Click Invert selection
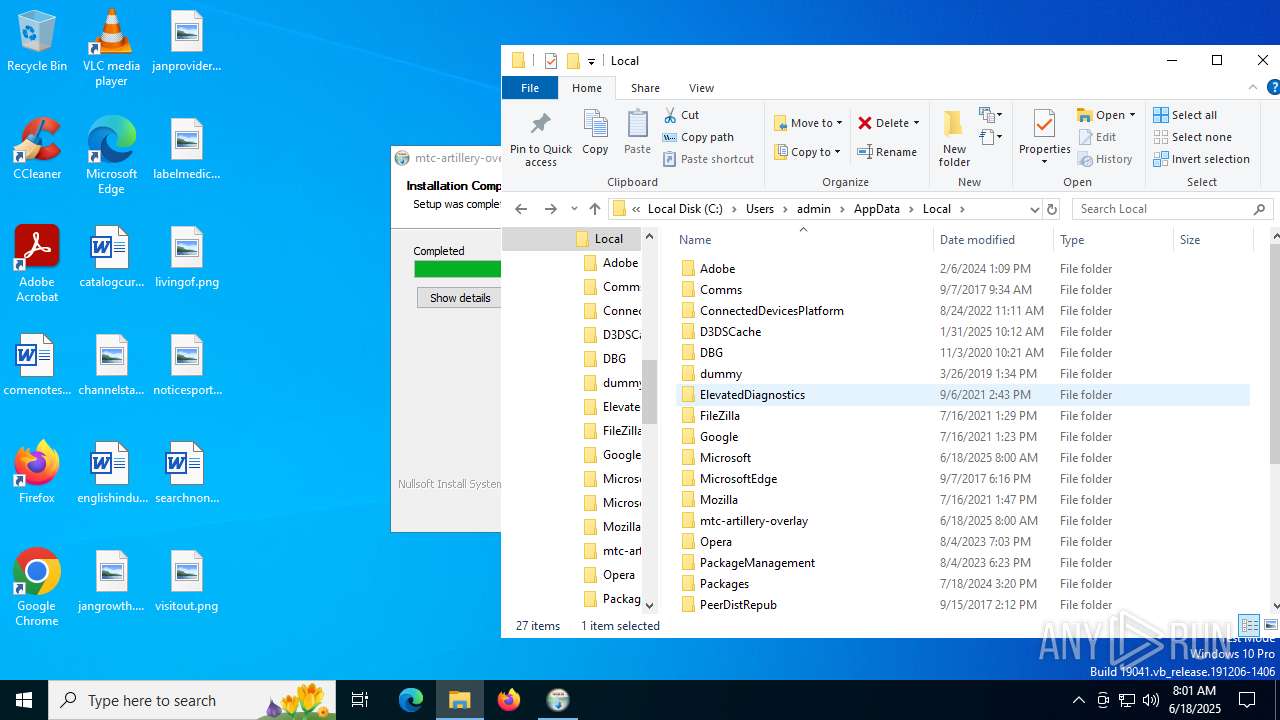The width and height of the screenshot is (1280, 720). (x=1201, y=159)
